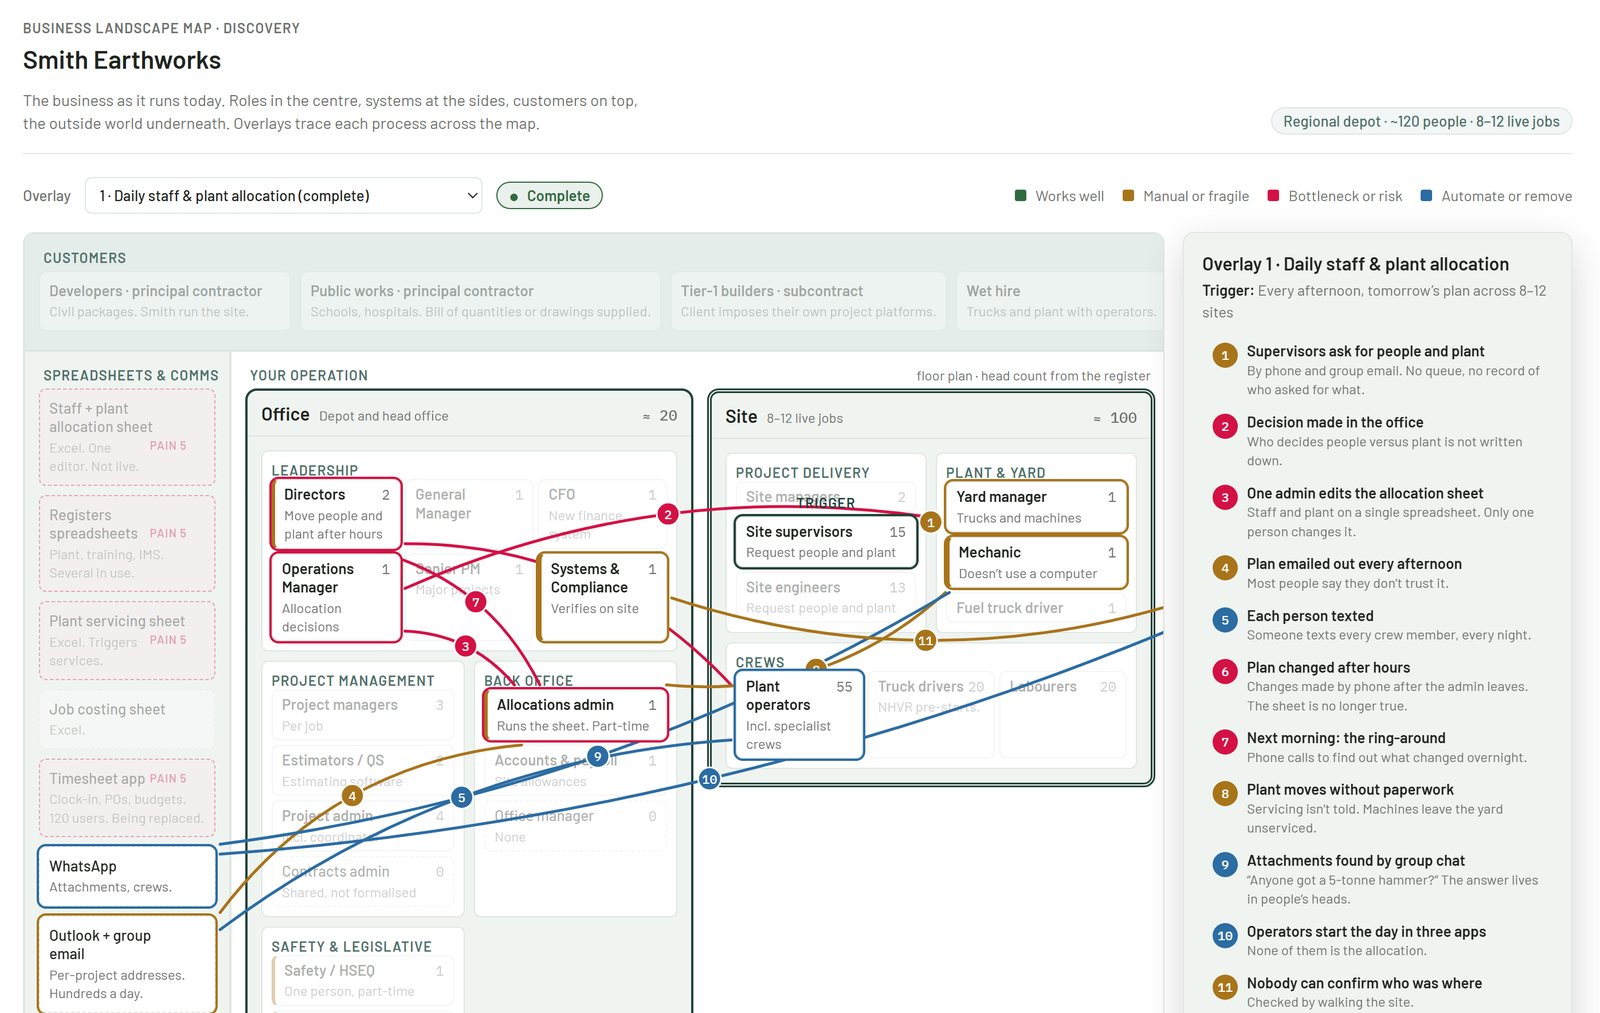1600x1013 pixels.
Task: Click step 6 circle beside Plan changed after hours
Action: (1225, 671)
